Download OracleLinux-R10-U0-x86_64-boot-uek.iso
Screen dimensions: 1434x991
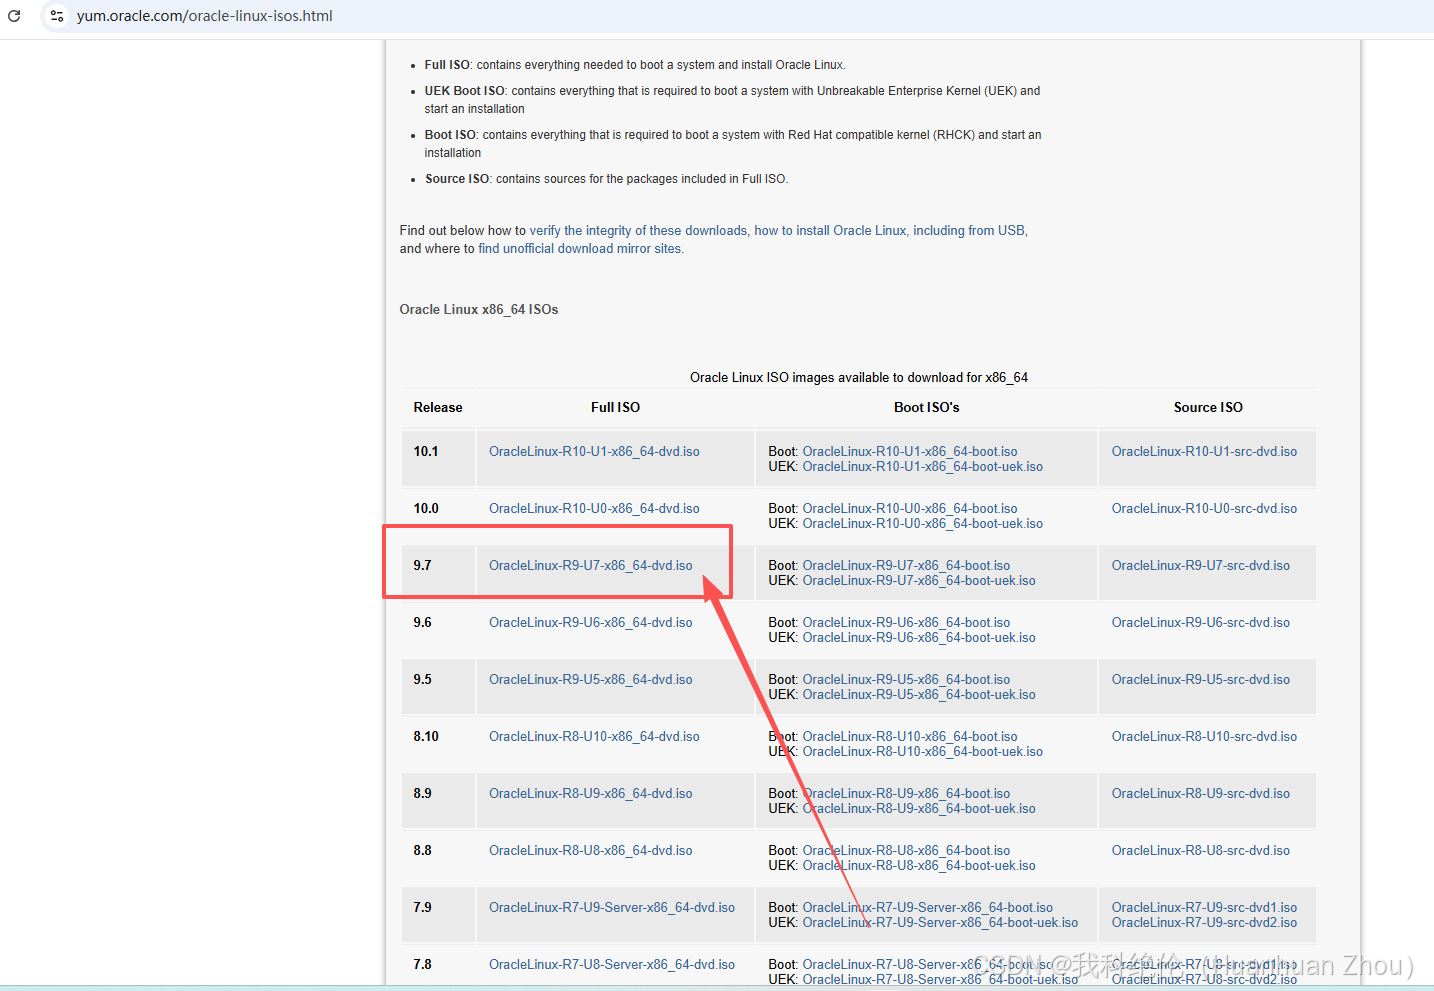click(x=922, y=524)
